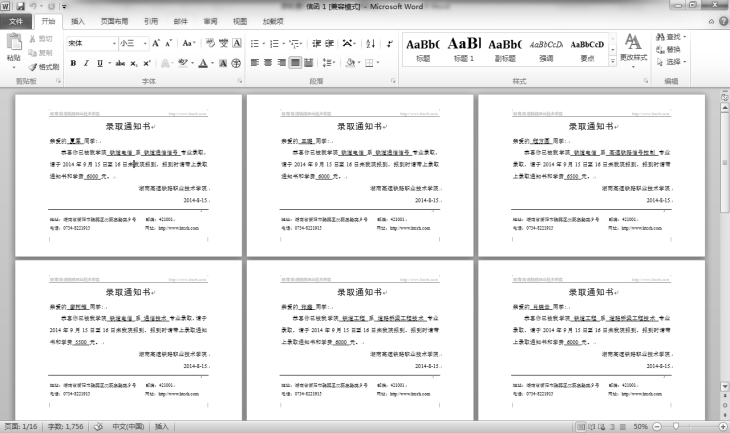Switch to the View tab
The width and height of the screenshot is (730, 433).
coord(240,21)
